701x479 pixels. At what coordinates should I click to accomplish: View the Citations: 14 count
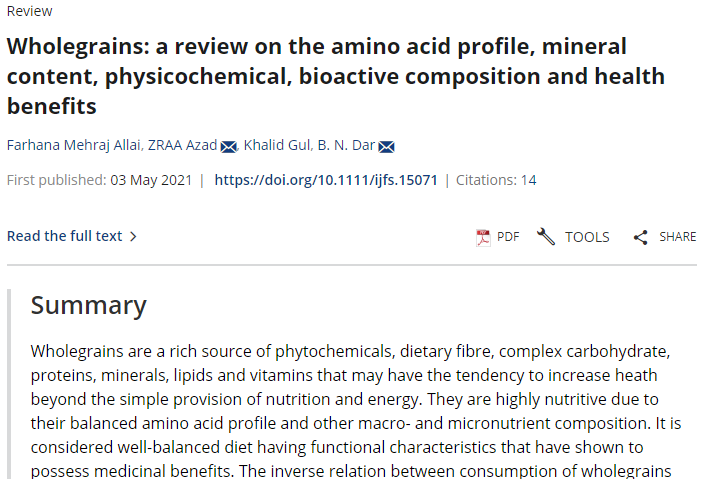click(x=496, y=180)
